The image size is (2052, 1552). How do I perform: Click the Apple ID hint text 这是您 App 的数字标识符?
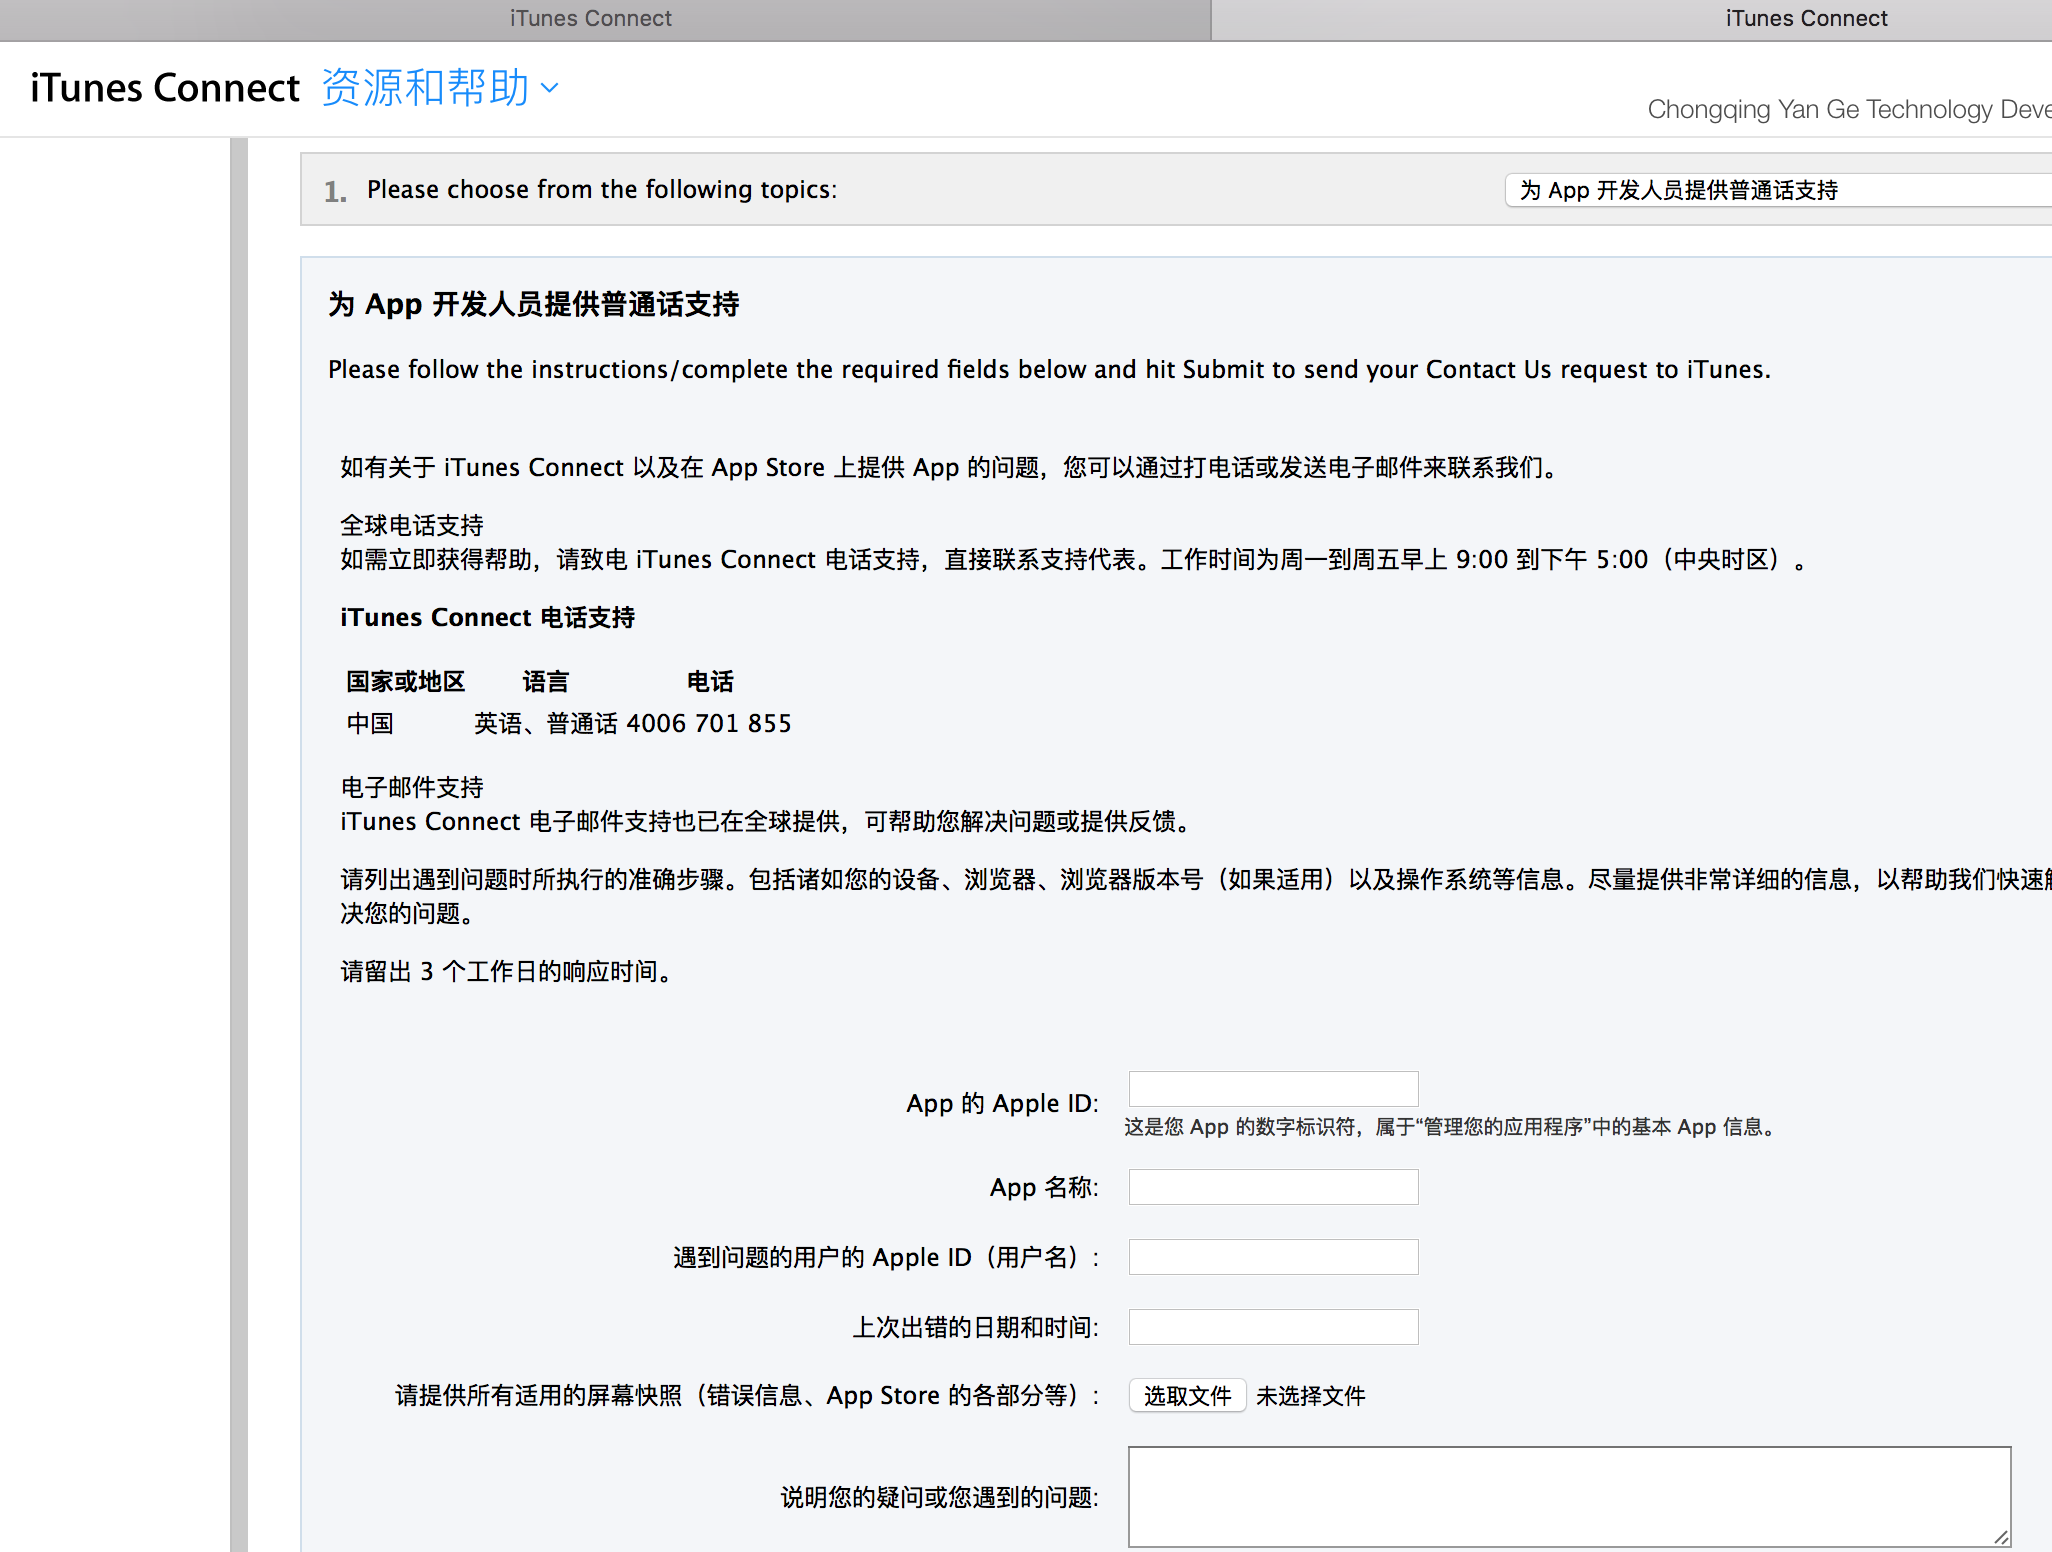point(1449,1127)
